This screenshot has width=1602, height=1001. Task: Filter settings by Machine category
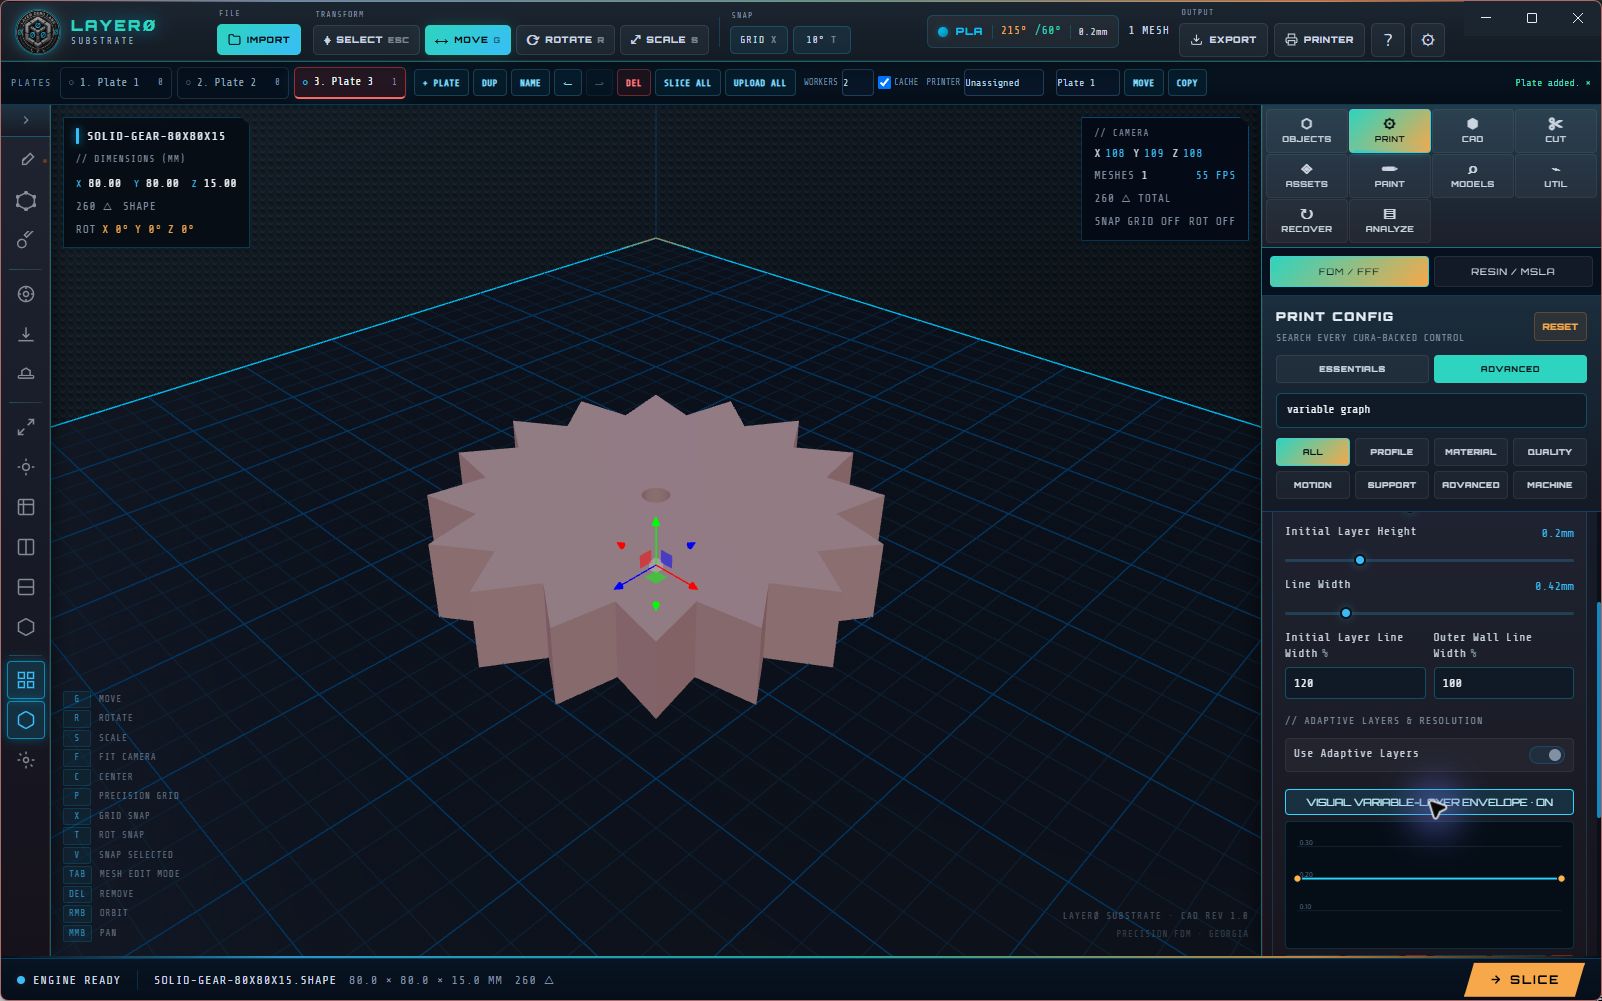click(1549, 485)
